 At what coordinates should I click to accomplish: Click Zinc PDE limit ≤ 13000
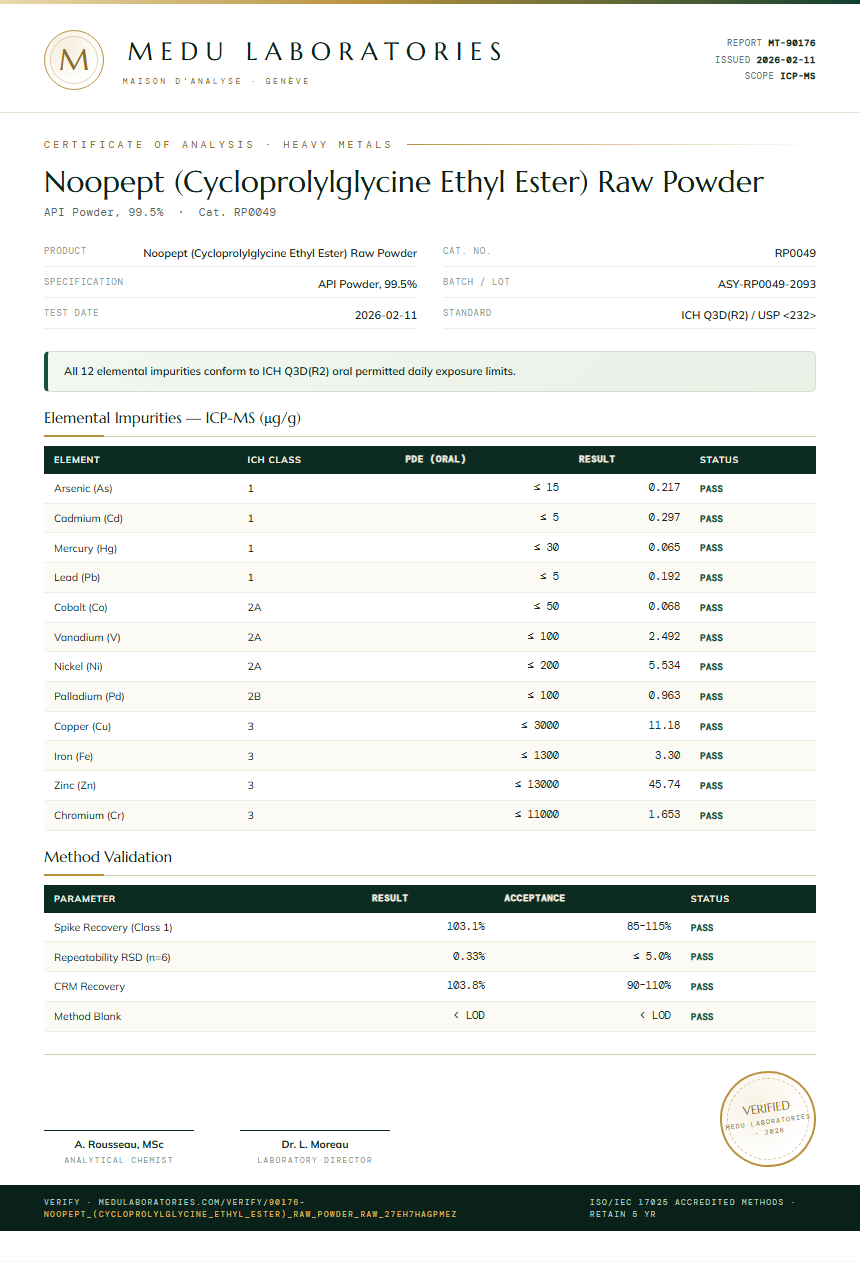pos(537,784)
